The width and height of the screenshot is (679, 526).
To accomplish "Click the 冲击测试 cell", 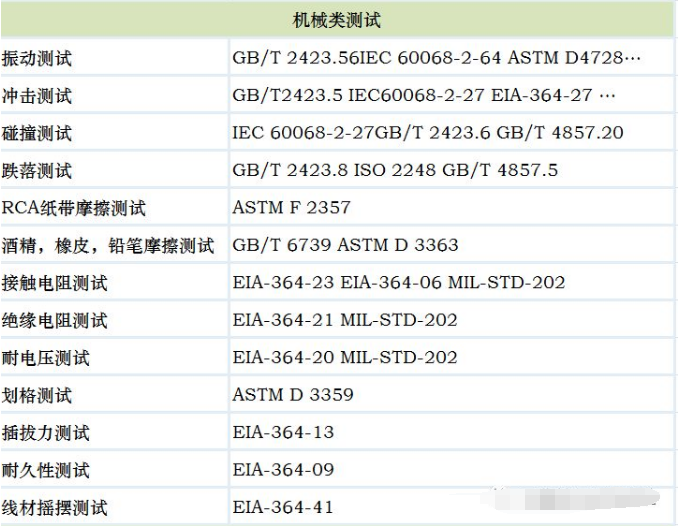I will pyautogui.click(x=37, y=97).
